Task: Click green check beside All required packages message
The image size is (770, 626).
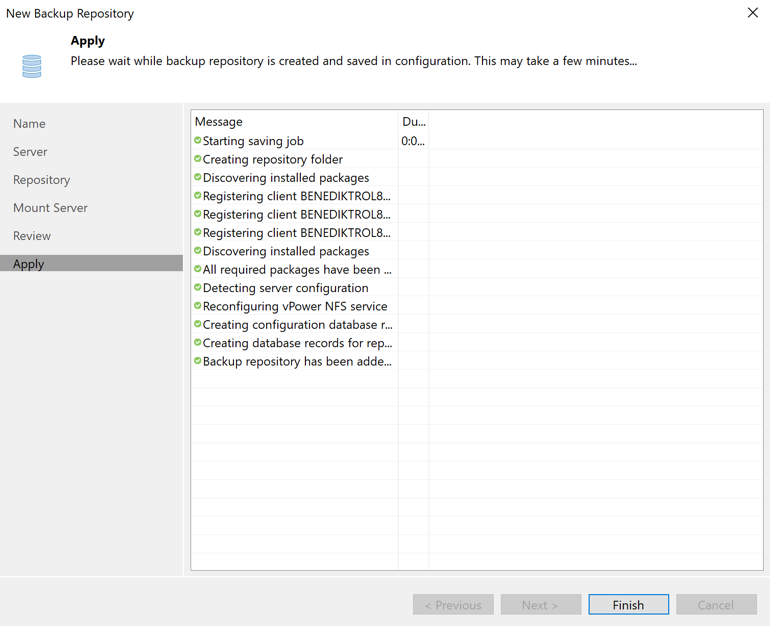Action: pyautogui.click(x=198, y=269)
